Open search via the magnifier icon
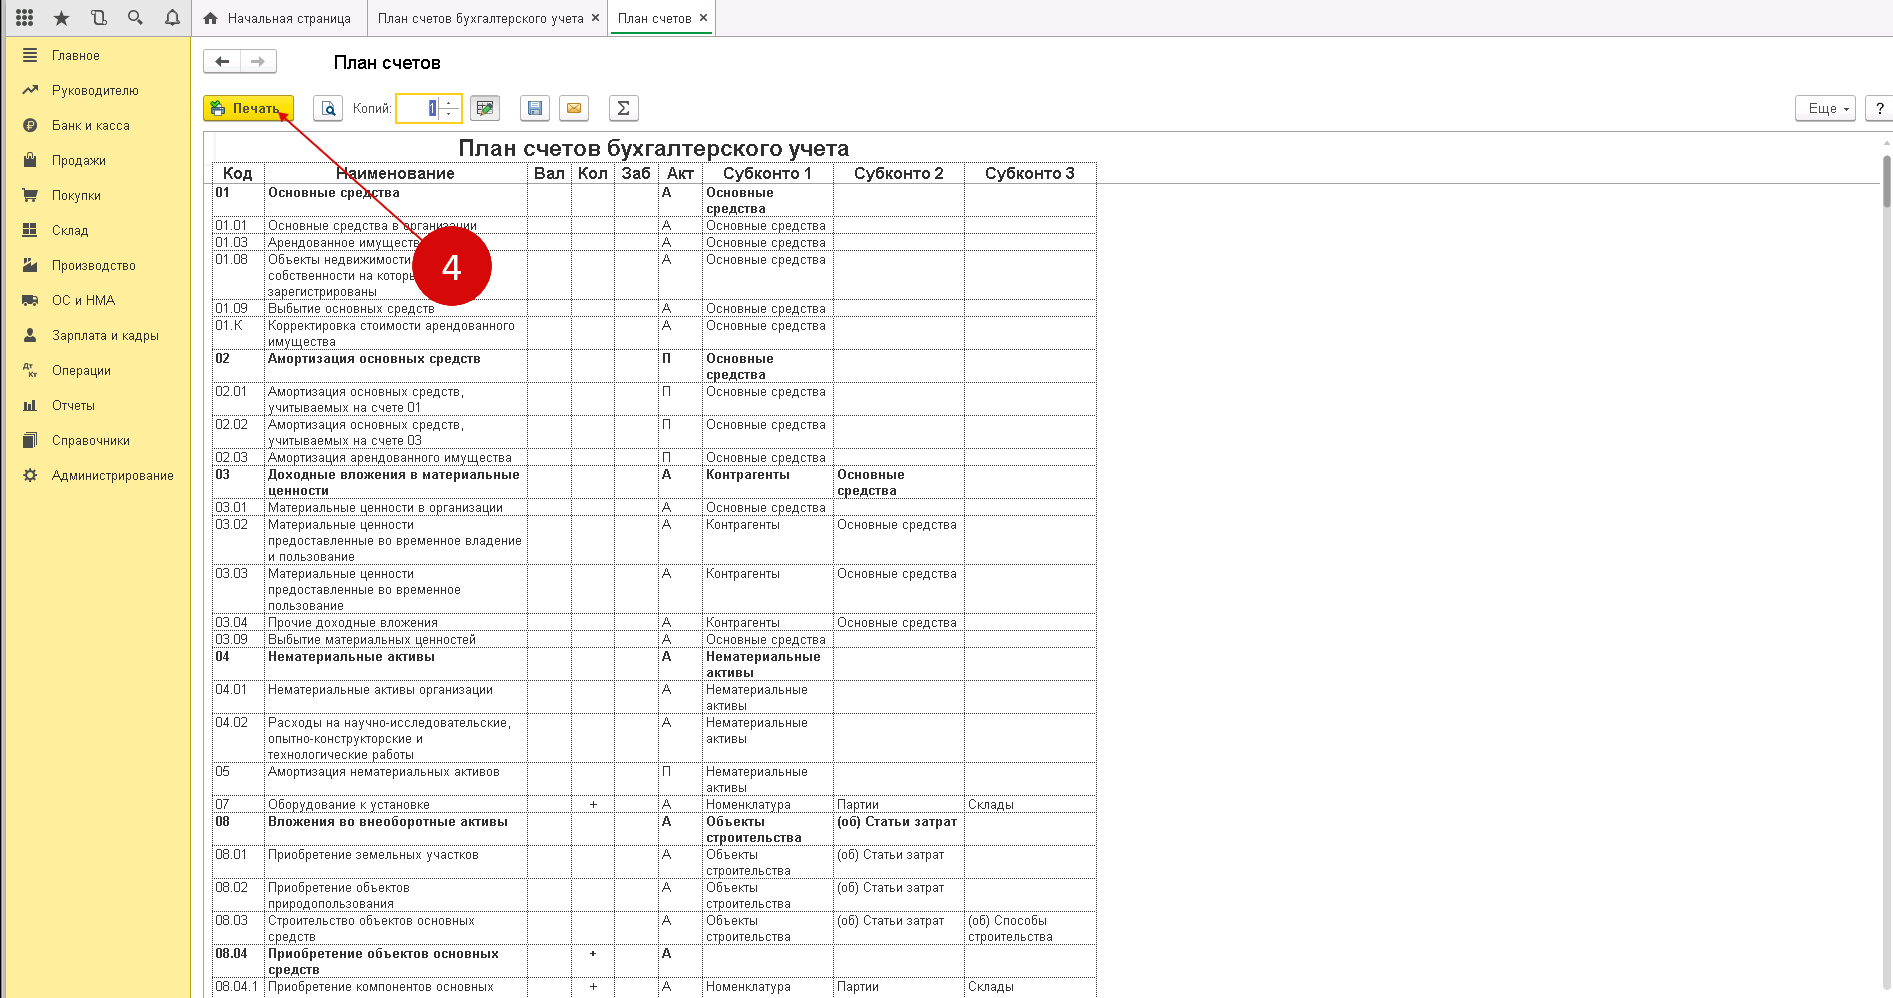 point(135,18)
